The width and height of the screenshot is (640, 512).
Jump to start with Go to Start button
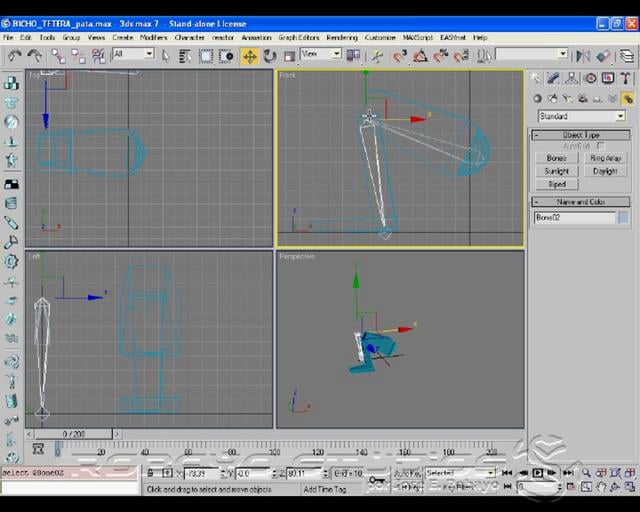click(x=507, y=473)
